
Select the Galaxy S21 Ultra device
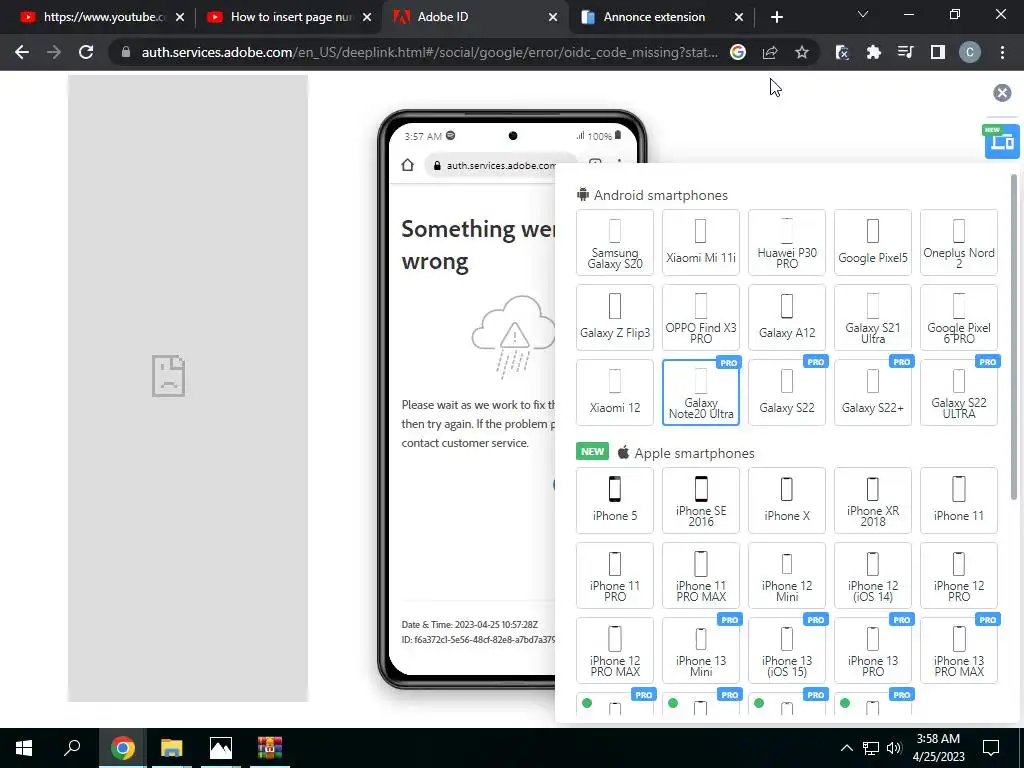tap(872, 317)
